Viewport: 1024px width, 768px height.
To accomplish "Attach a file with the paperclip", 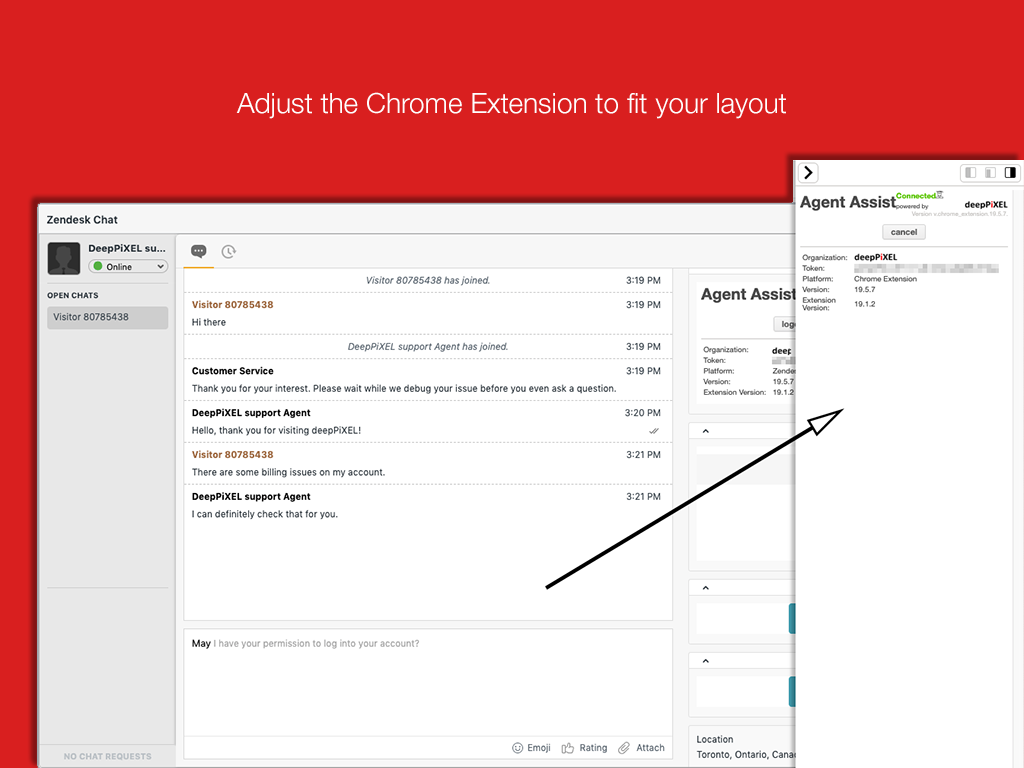I will tap(624, 747).
